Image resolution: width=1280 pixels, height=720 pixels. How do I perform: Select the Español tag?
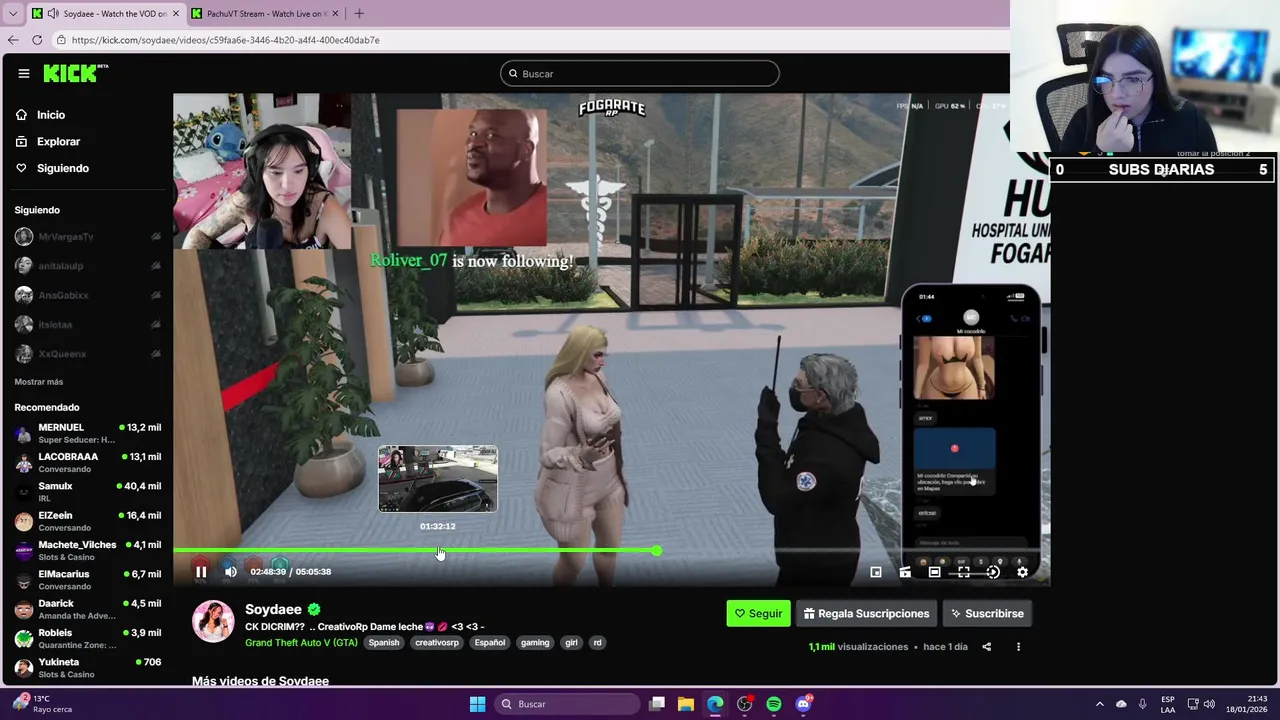coord(490,643)
